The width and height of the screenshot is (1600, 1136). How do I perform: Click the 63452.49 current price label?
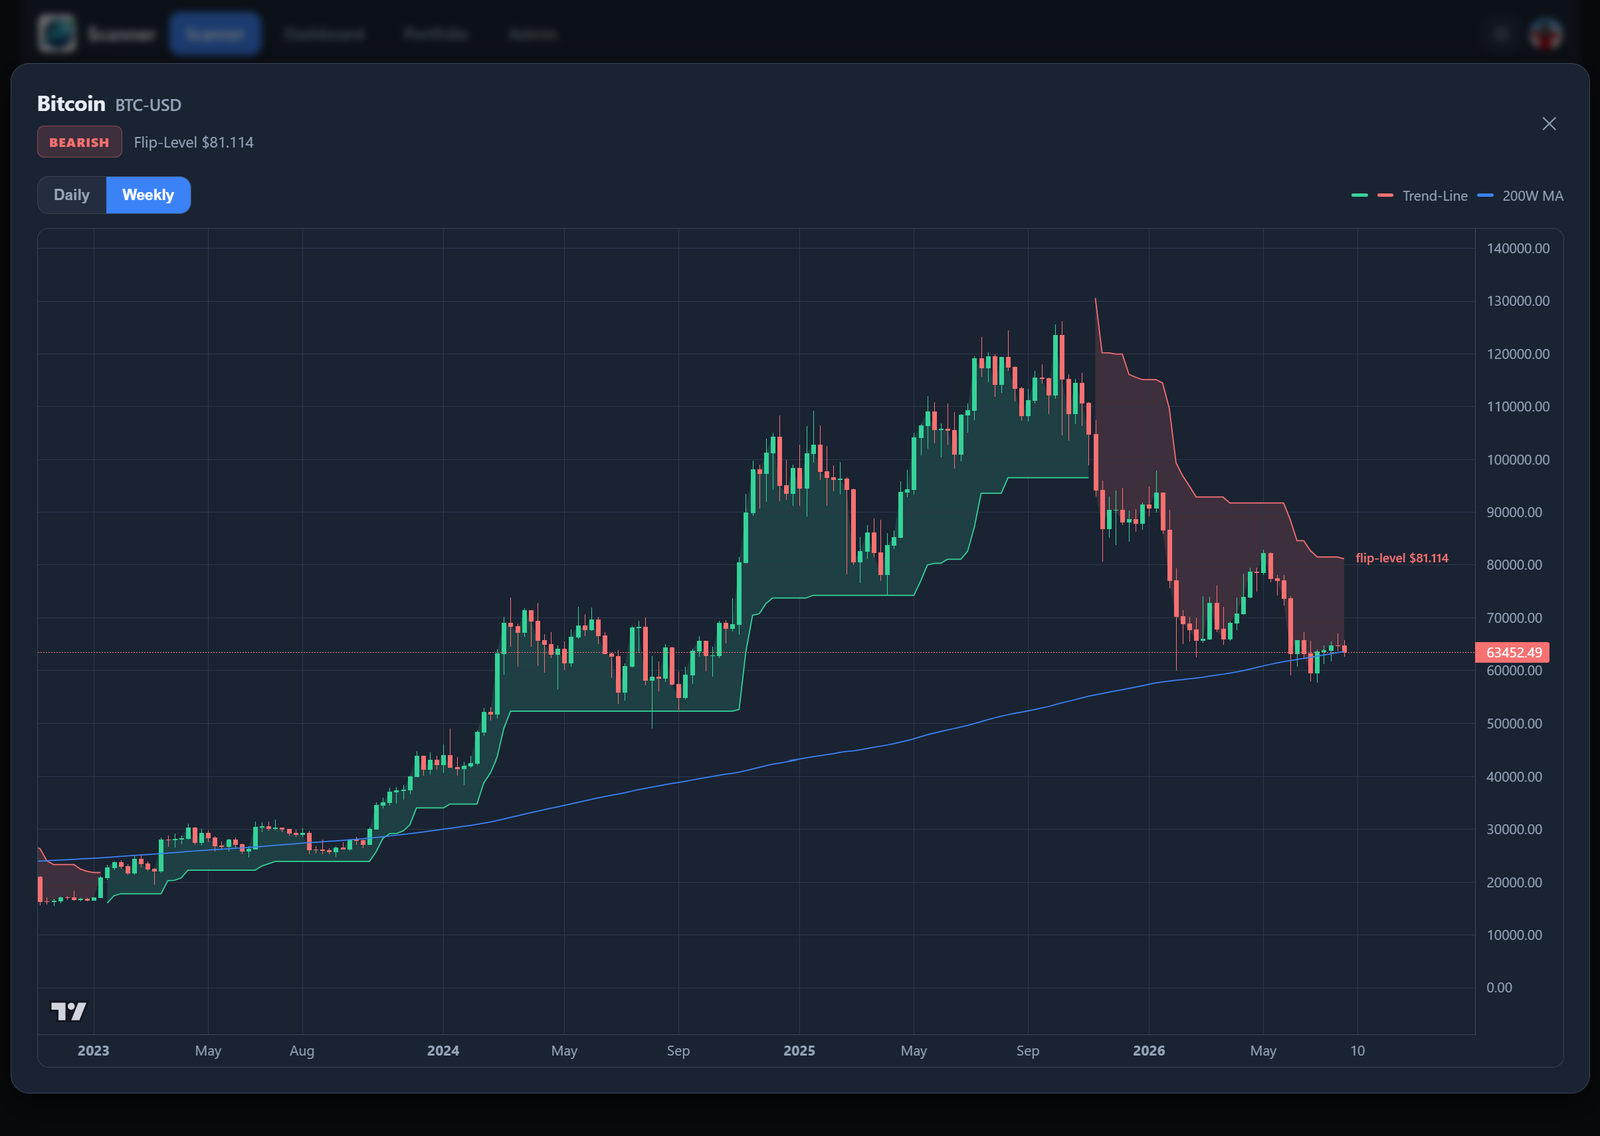pyautogui.click(x=1512, y=652)
